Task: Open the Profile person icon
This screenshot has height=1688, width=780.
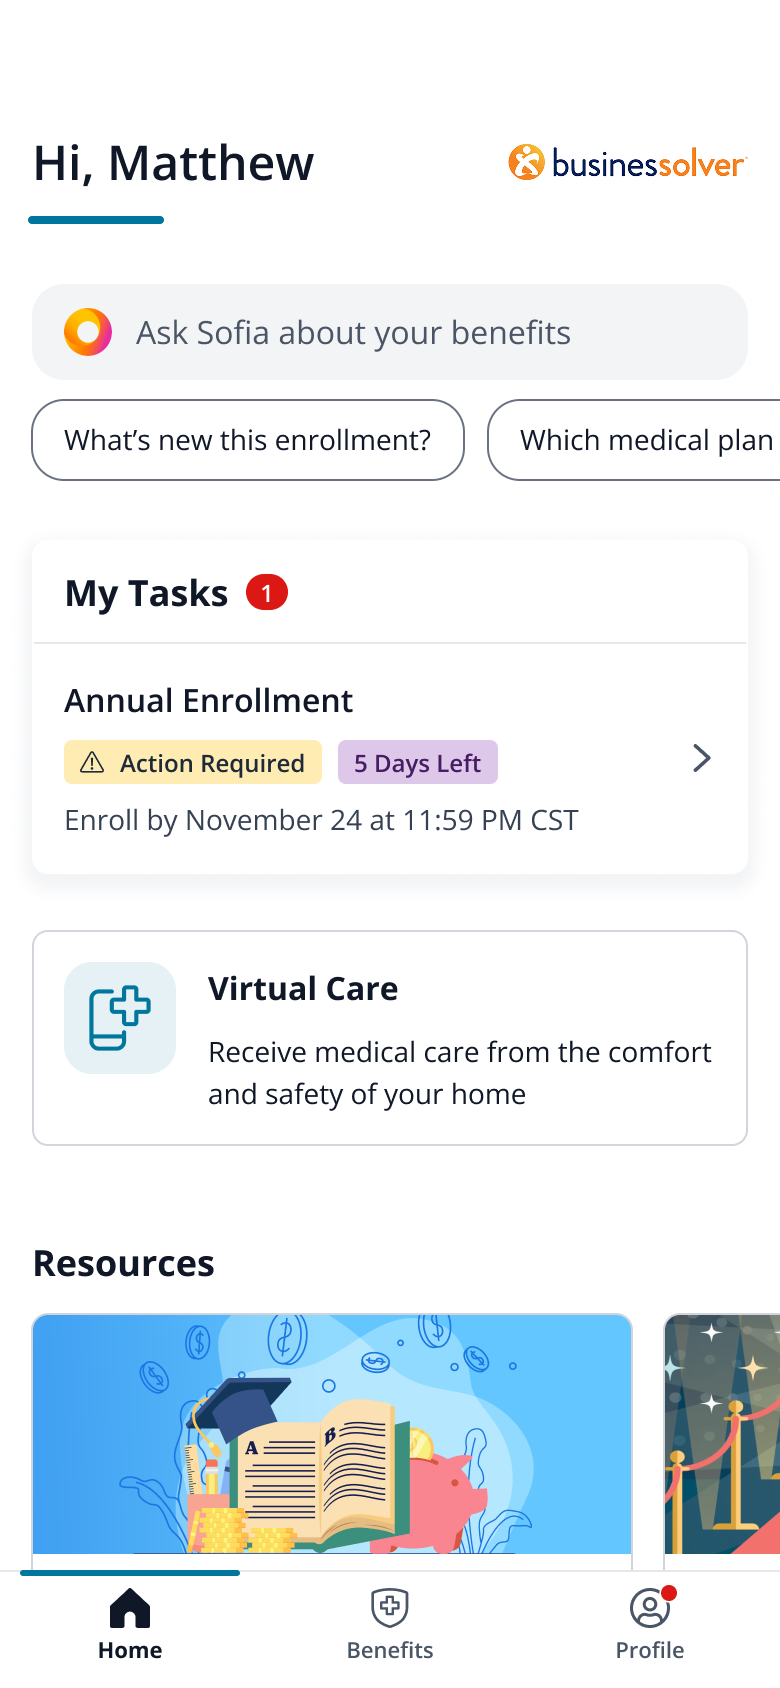Action: coord(650,1608)
